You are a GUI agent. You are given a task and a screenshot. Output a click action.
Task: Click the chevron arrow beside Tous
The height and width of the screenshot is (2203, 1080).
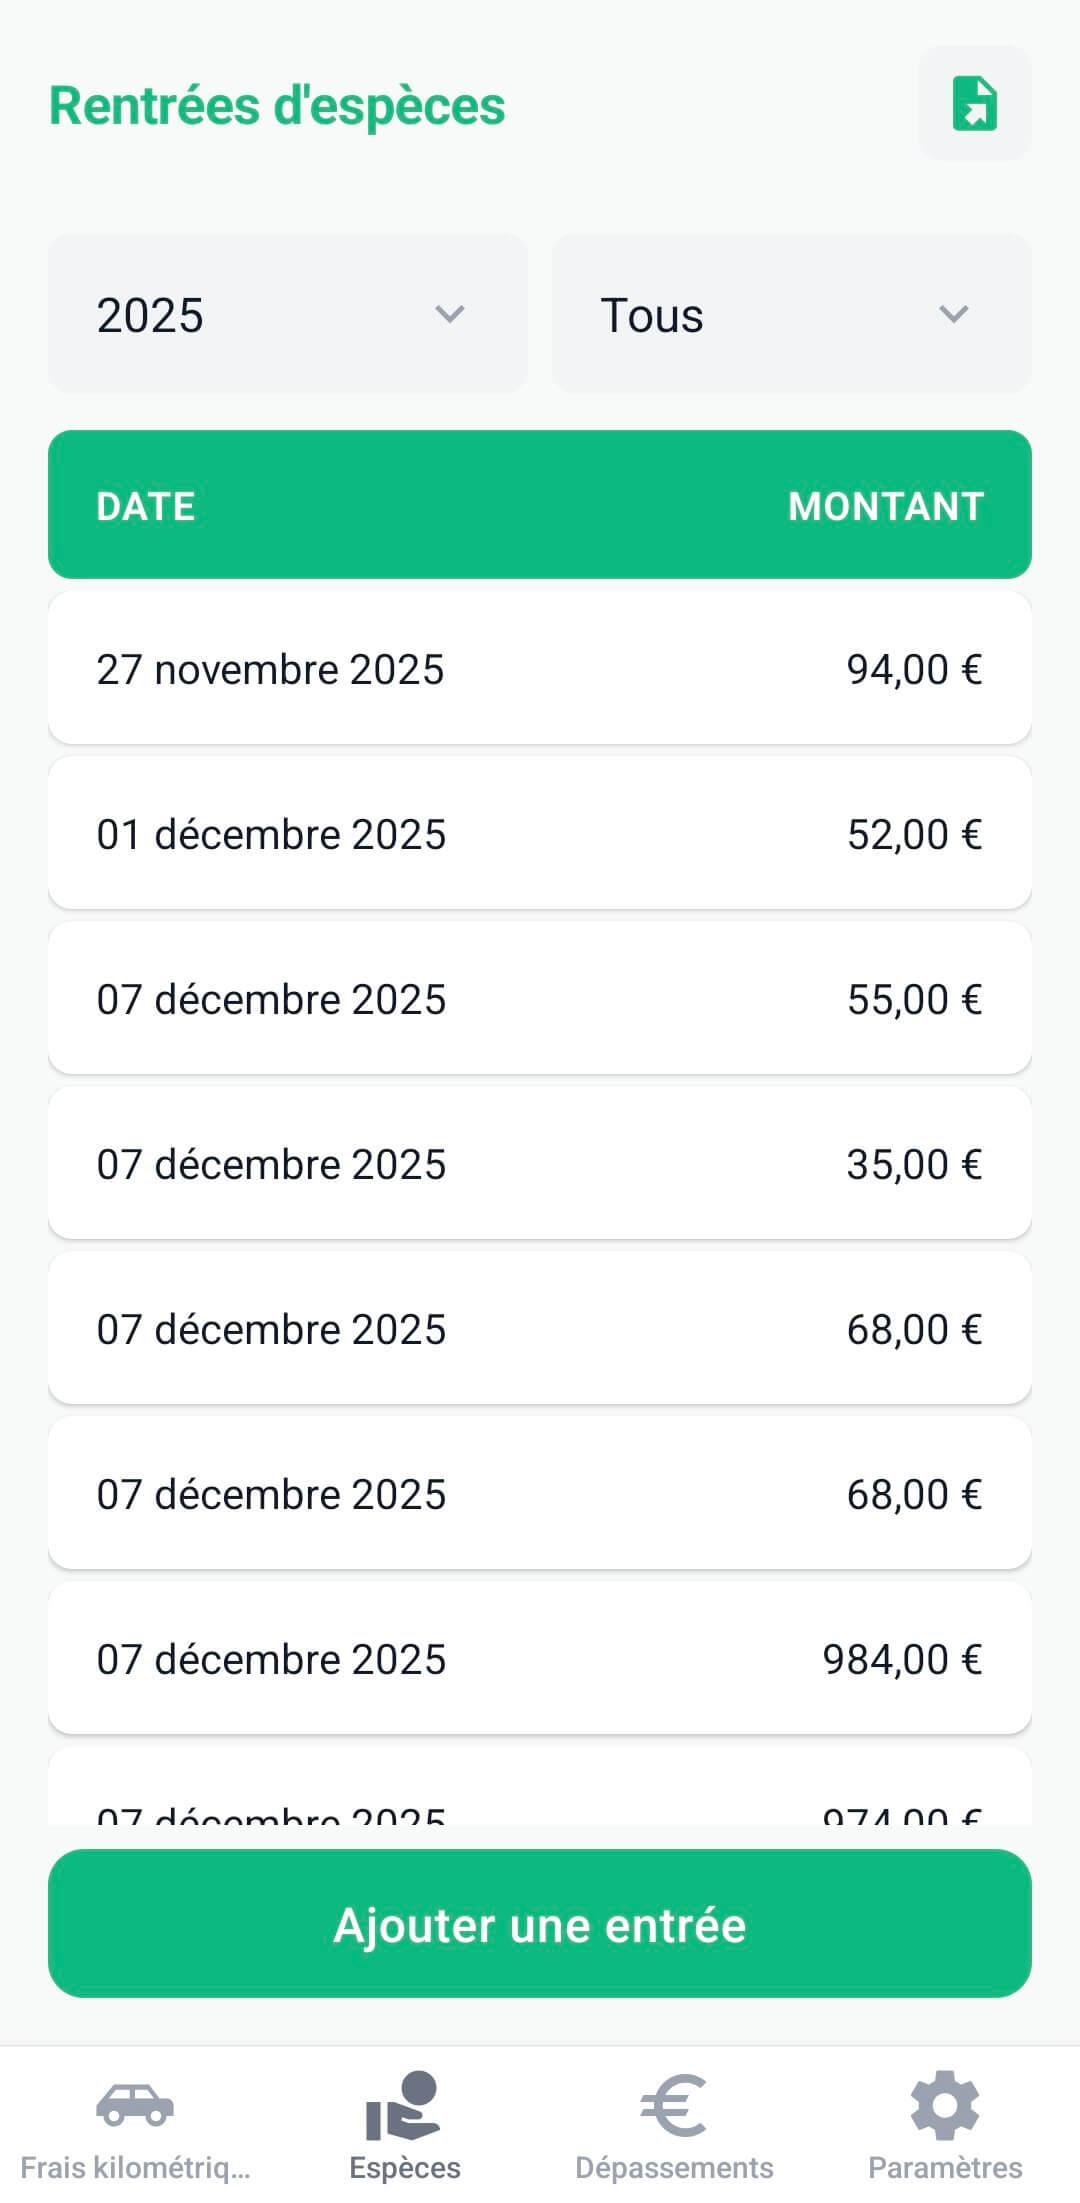pos(954,314)
